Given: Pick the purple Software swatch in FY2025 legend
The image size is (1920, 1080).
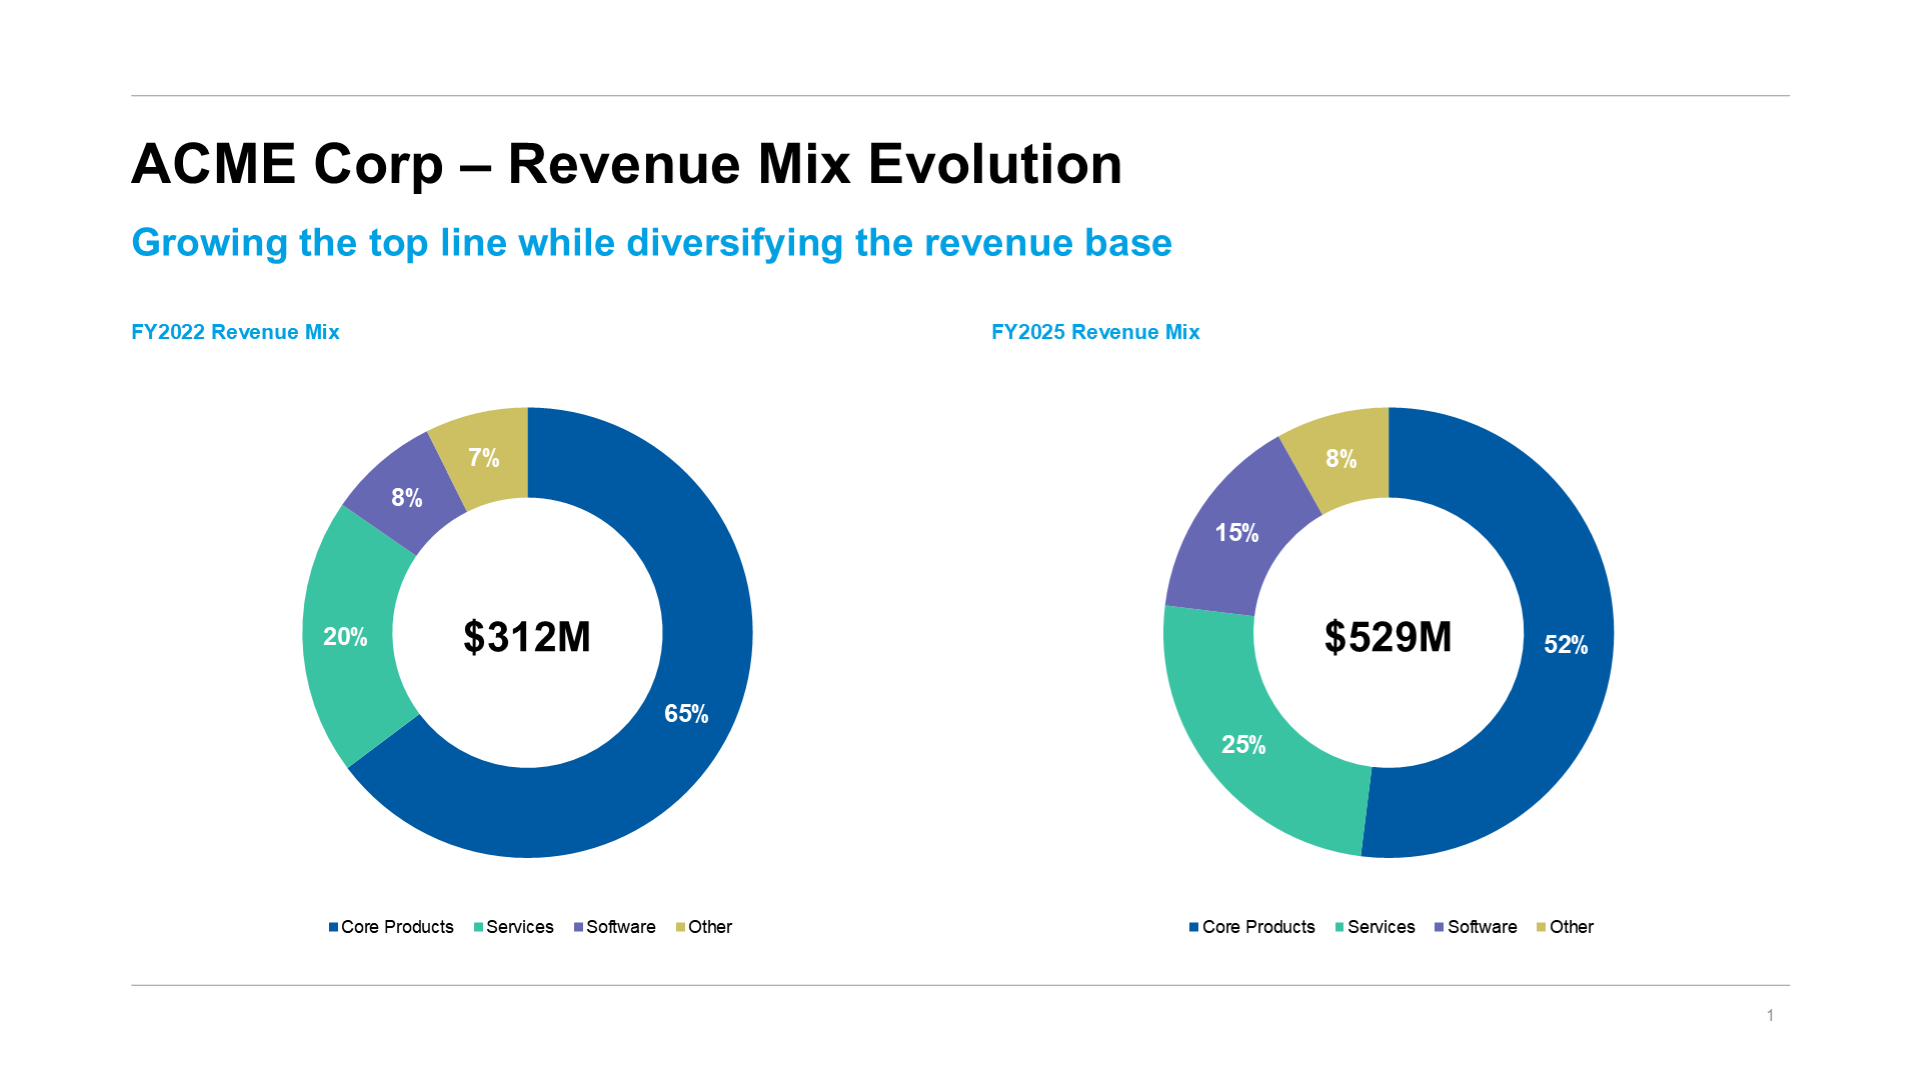Looking at the screenshot, I should [x=1439, y=928].
